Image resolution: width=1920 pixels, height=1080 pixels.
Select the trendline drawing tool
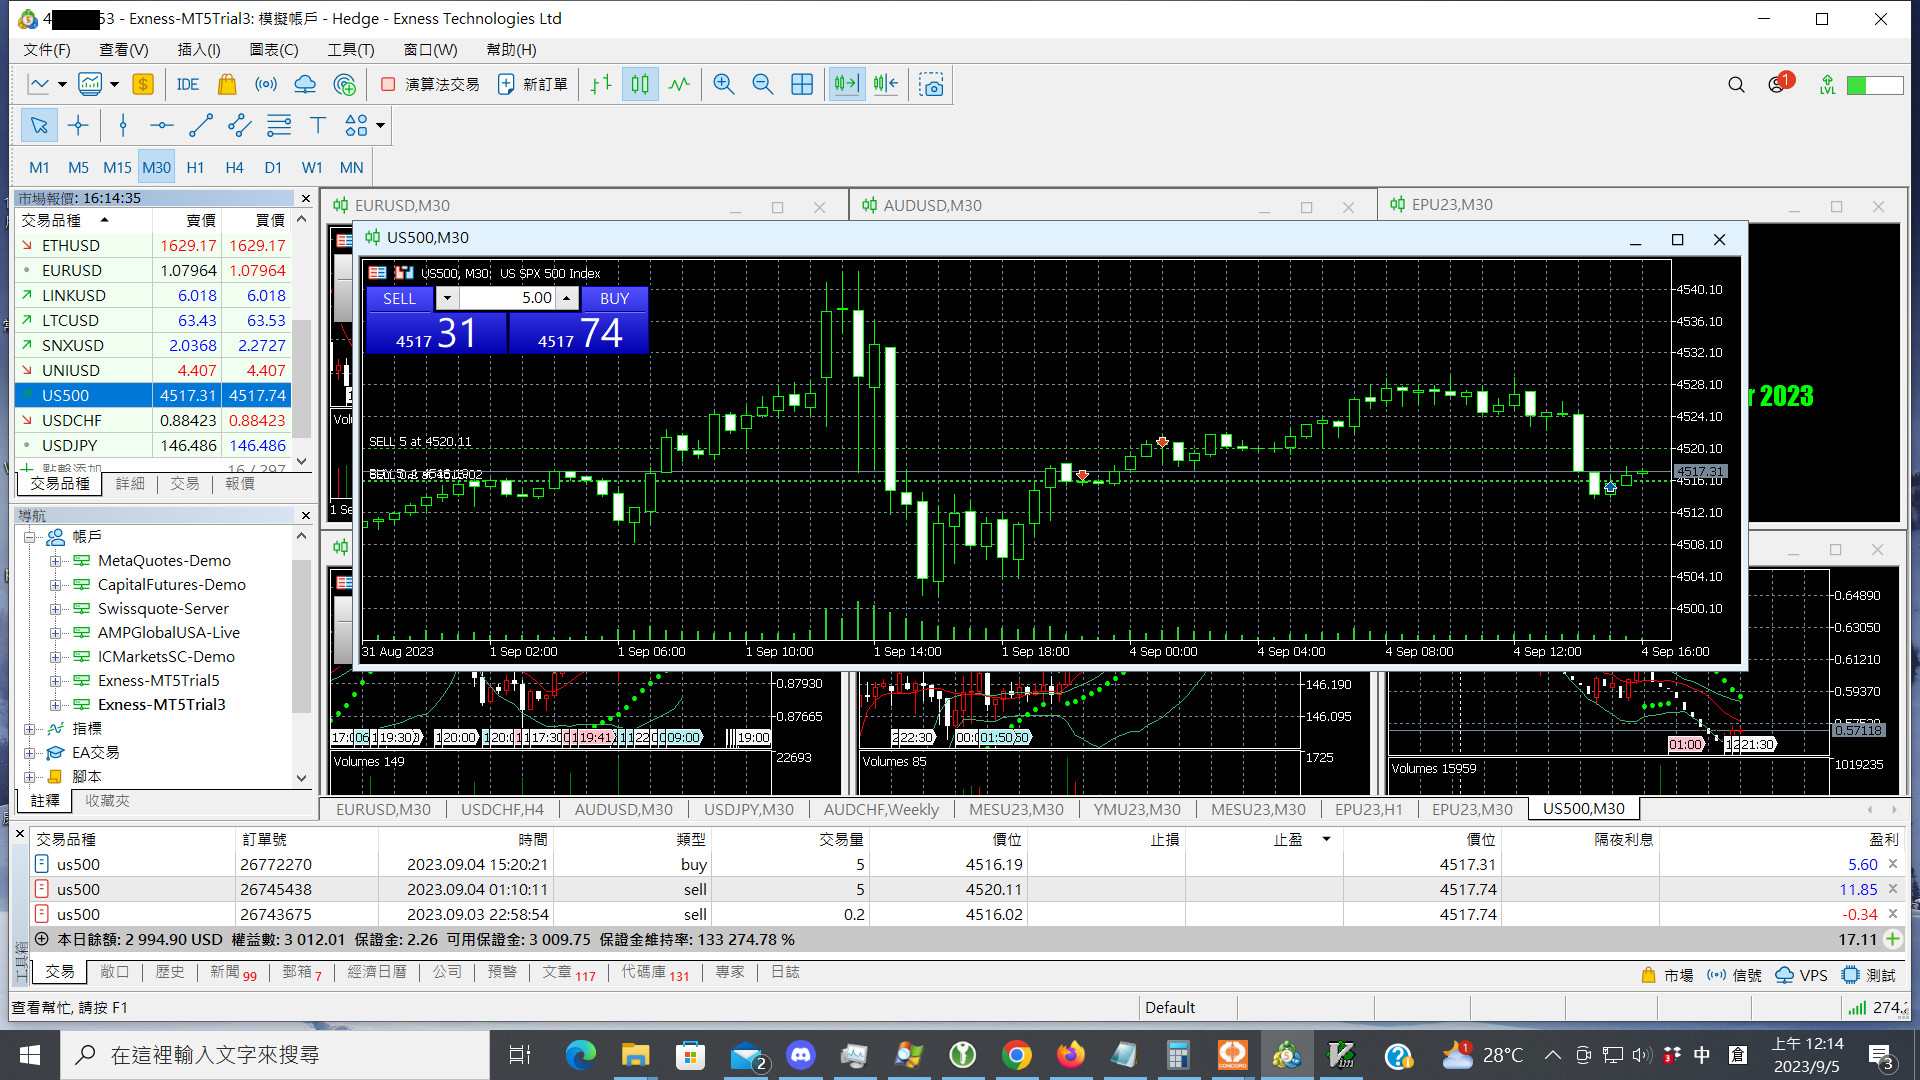201,125
